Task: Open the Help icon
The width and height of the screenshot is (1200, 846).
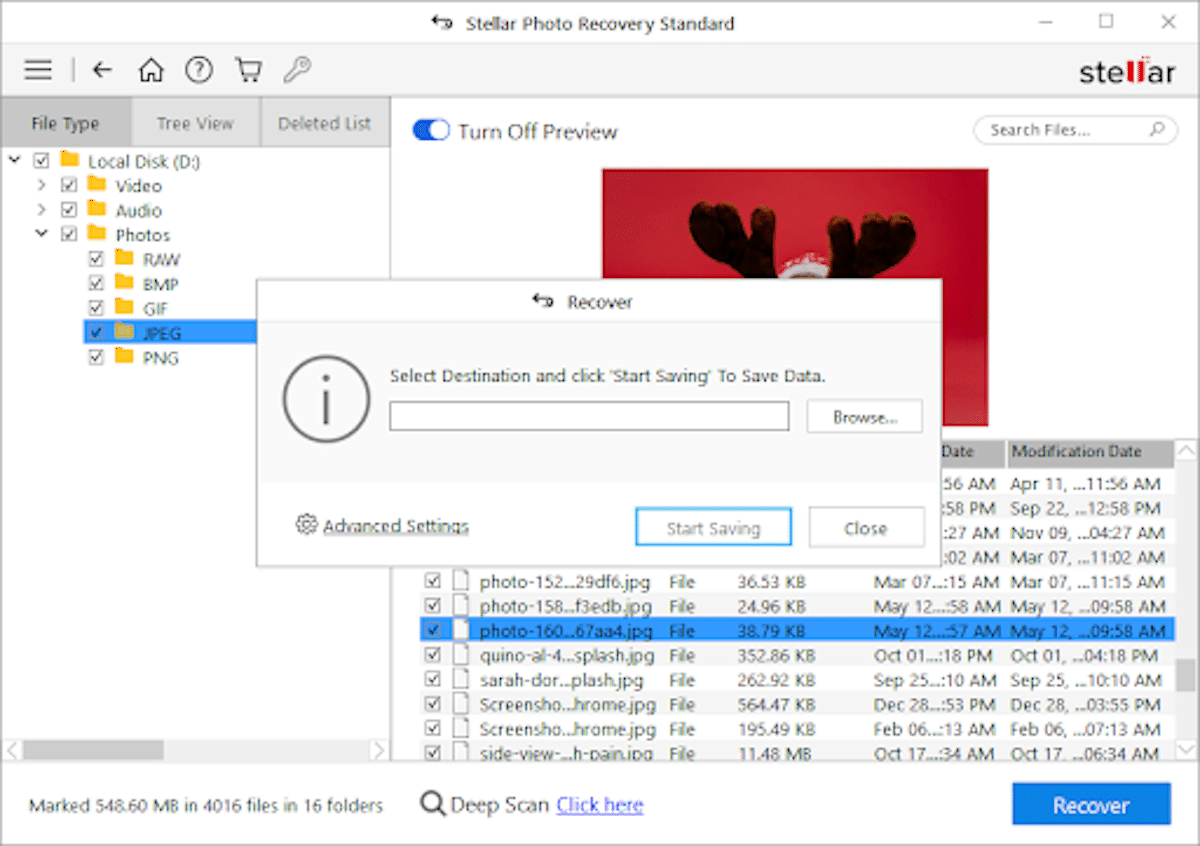Action: click(198, 70)
